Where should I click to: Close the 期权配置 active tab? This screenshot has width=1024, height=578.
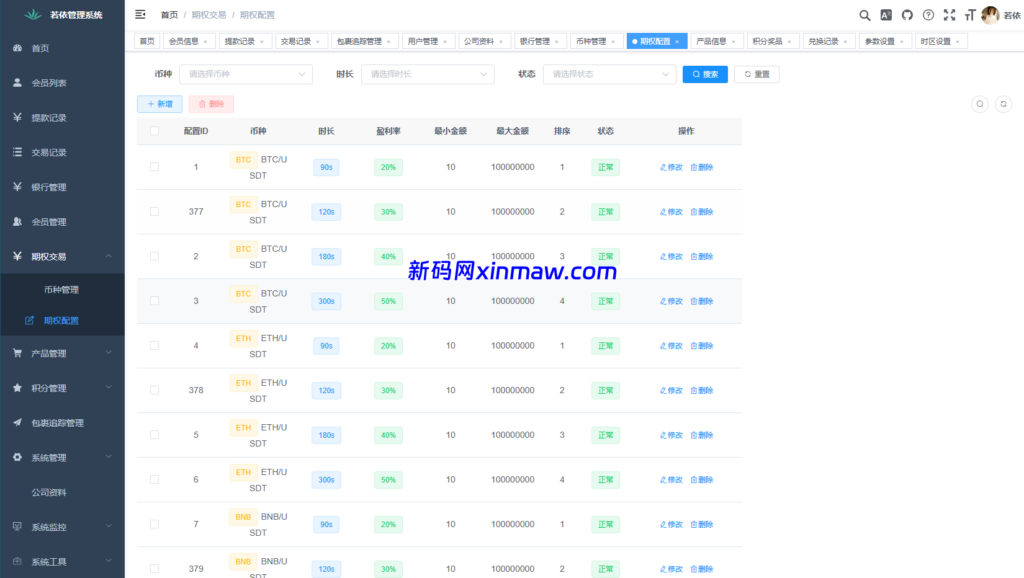click(x=677, y=42)
